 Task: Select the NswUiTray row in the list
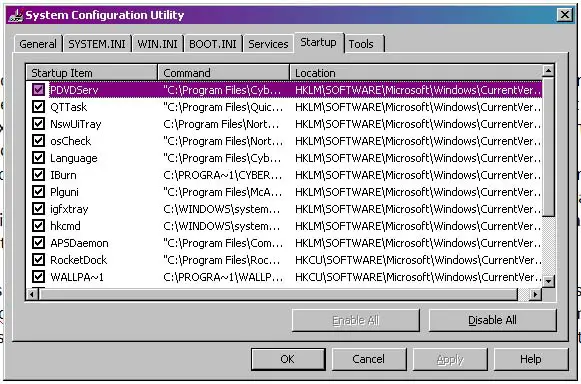pos(283,124)
